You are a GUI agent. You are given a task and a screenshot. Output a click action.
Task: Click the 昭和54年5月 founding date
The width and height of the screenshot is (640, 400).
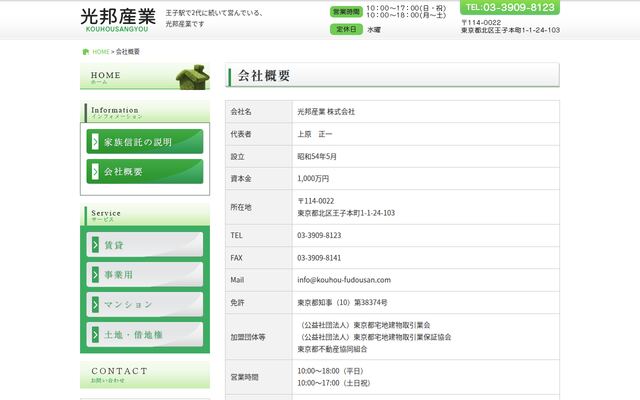point(317,156)
